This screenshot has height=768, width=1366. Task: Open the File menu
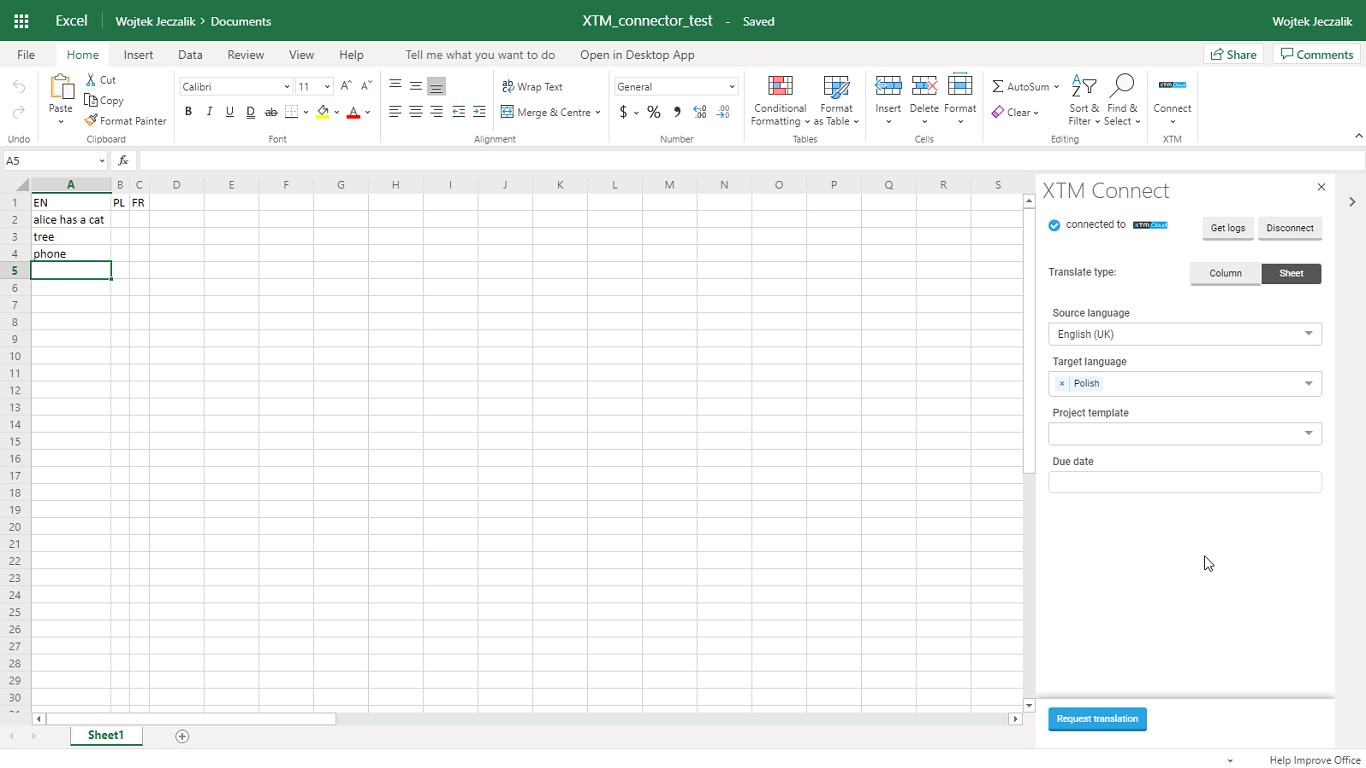coord(26,55)
